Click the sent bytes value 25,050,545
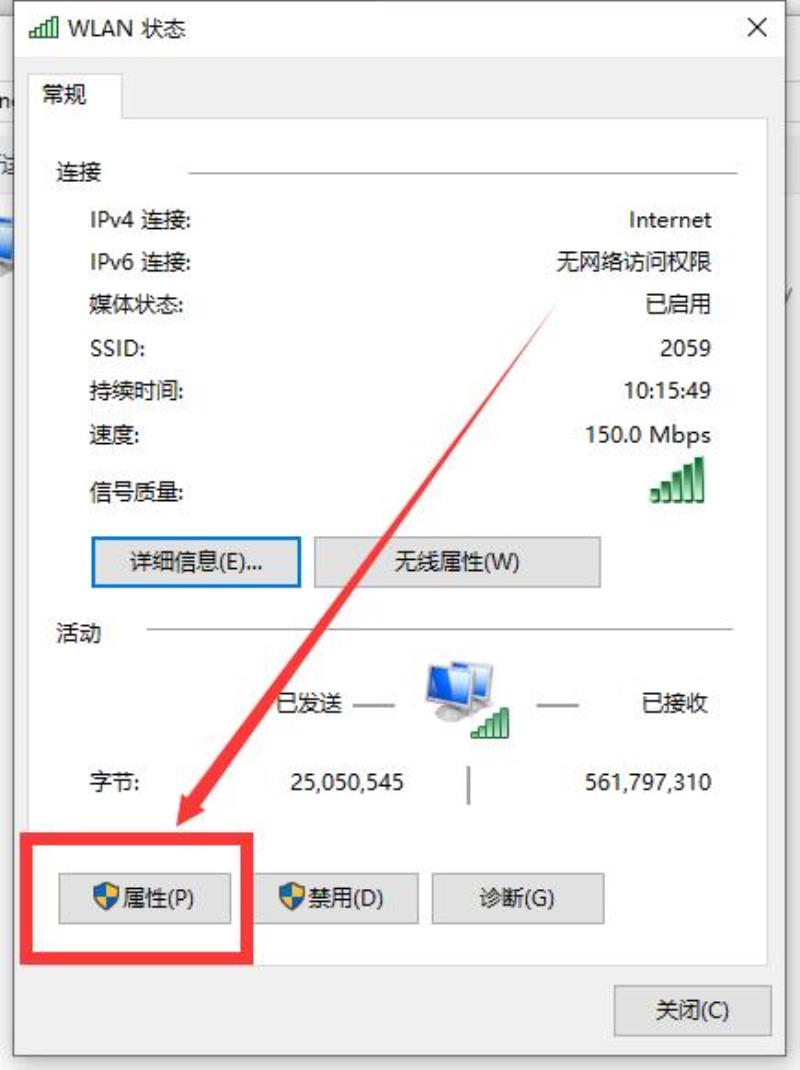 pos(347,782)
